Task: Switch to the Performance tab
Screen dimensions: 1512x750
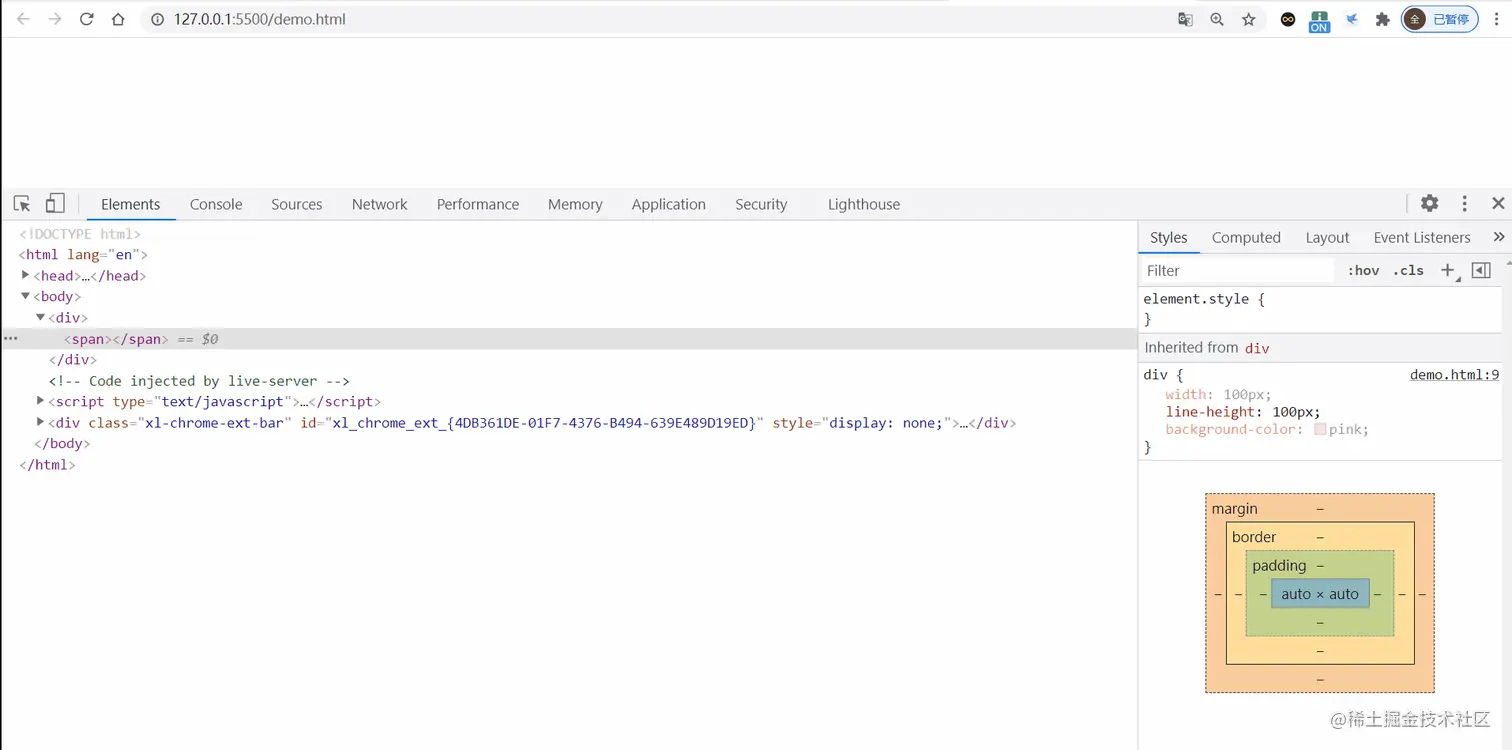Action: pos(478,204)
